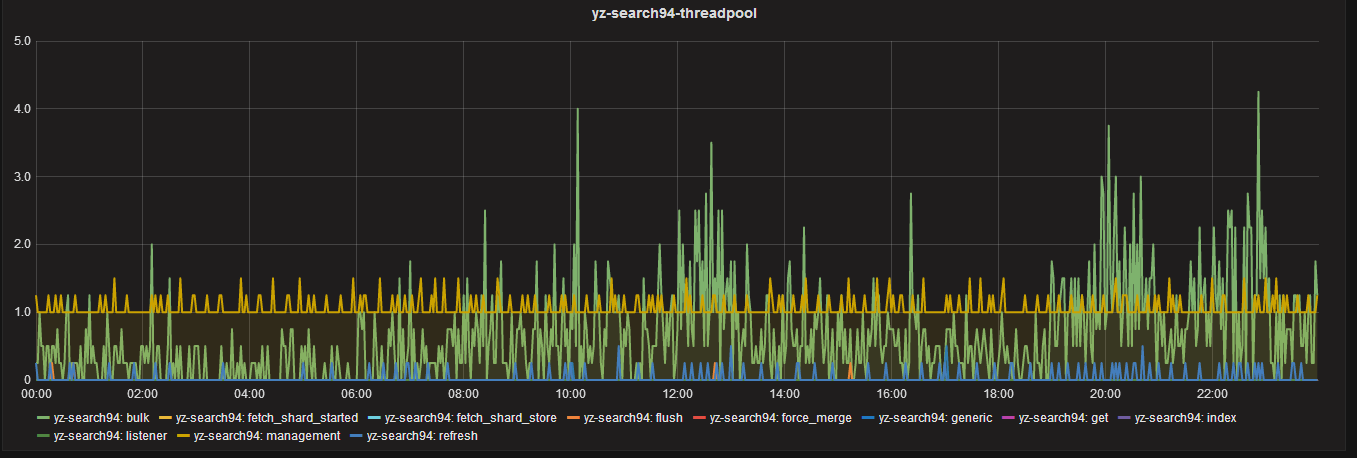1357x458 pixels.
Task: Click the green bulk series color swatch
Action: pos(43,418)
